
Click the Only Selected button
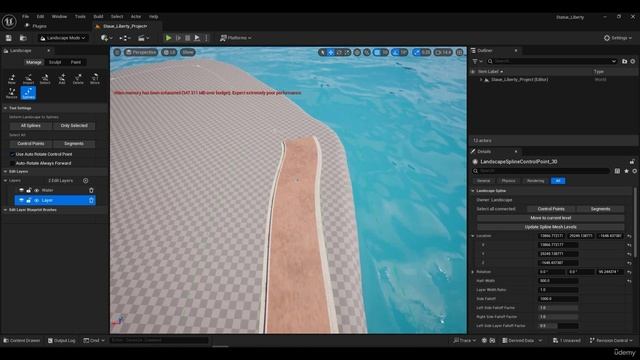pos(74,126)
